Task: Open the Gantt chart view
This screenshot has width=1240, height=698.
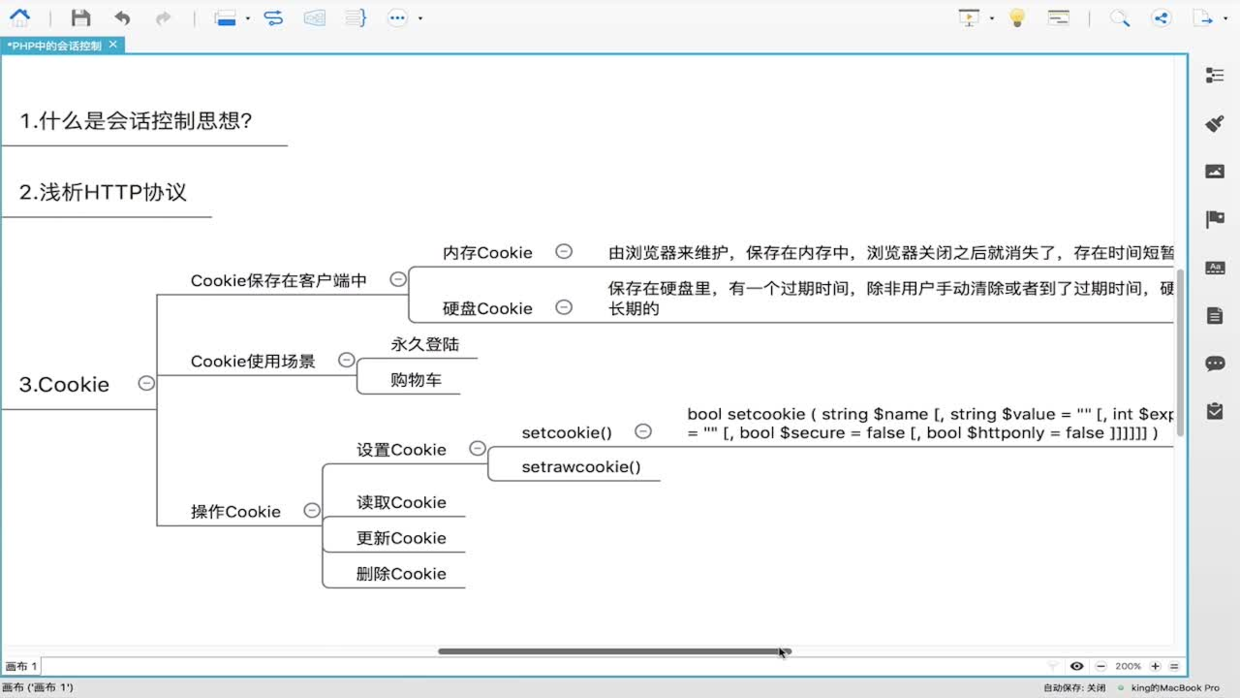Action: coord(1058,18)
